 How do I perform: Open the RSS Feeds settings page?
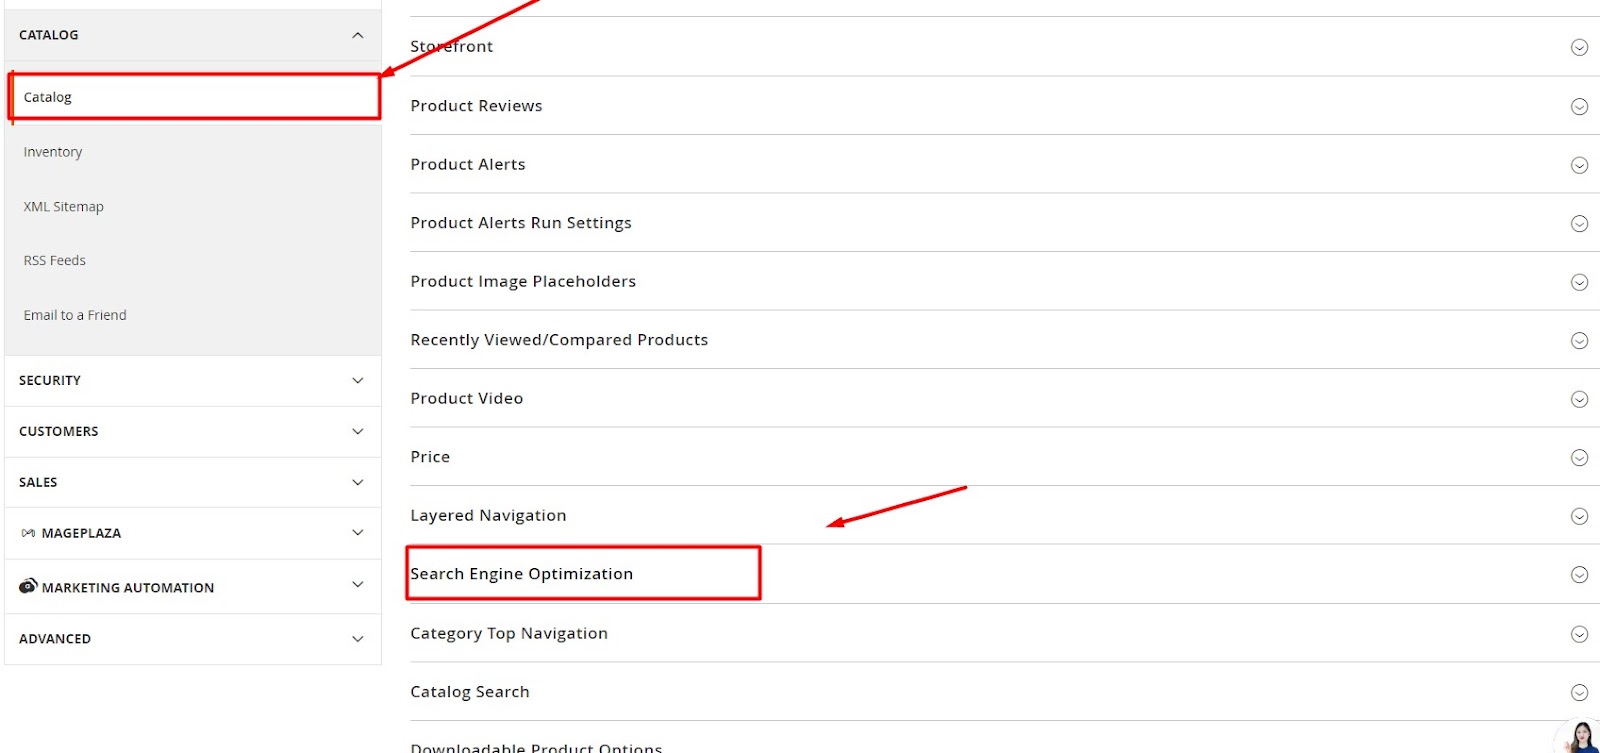(54, 260)
